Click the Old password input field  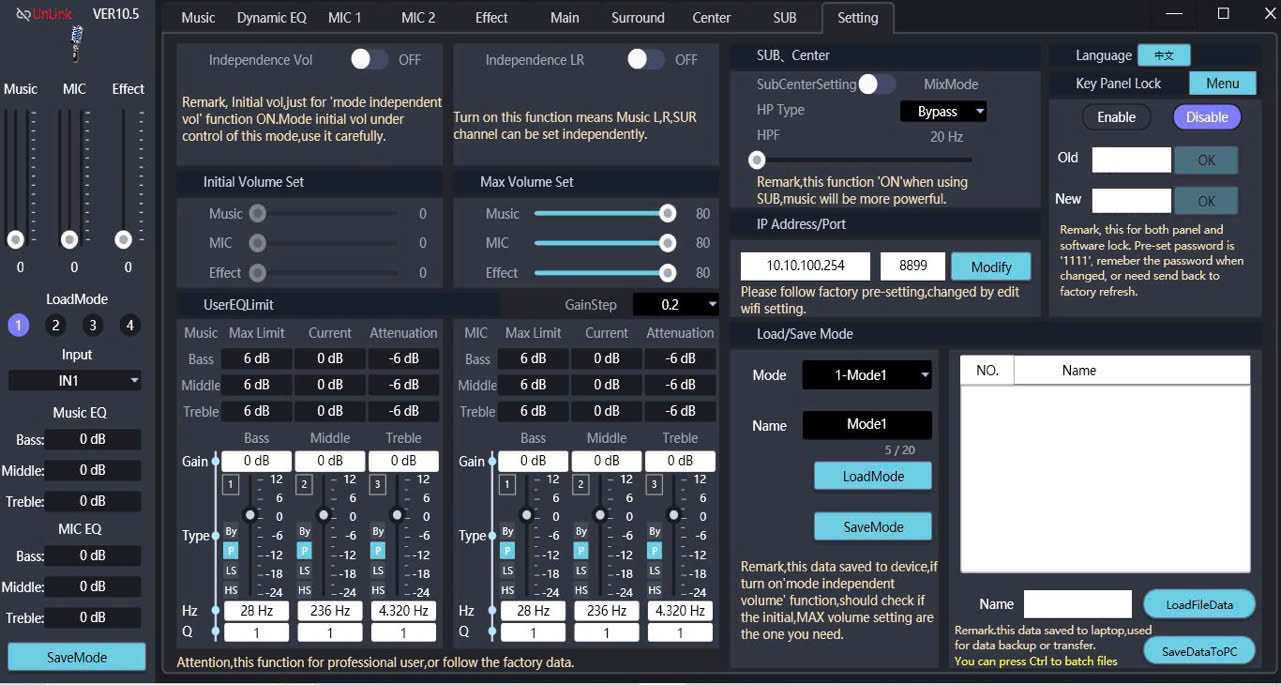point(1131,160)
